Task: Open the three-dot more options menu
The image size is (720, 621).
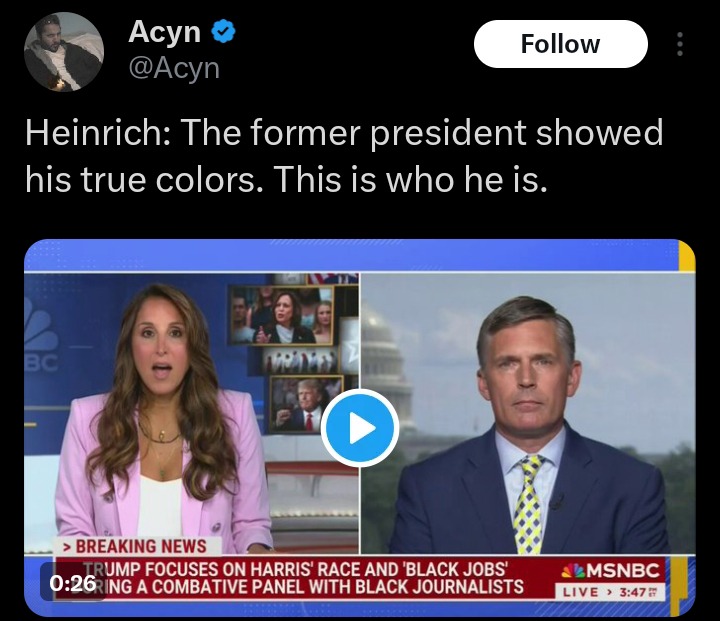Action: pyautogui.click(x=680, y=44)
